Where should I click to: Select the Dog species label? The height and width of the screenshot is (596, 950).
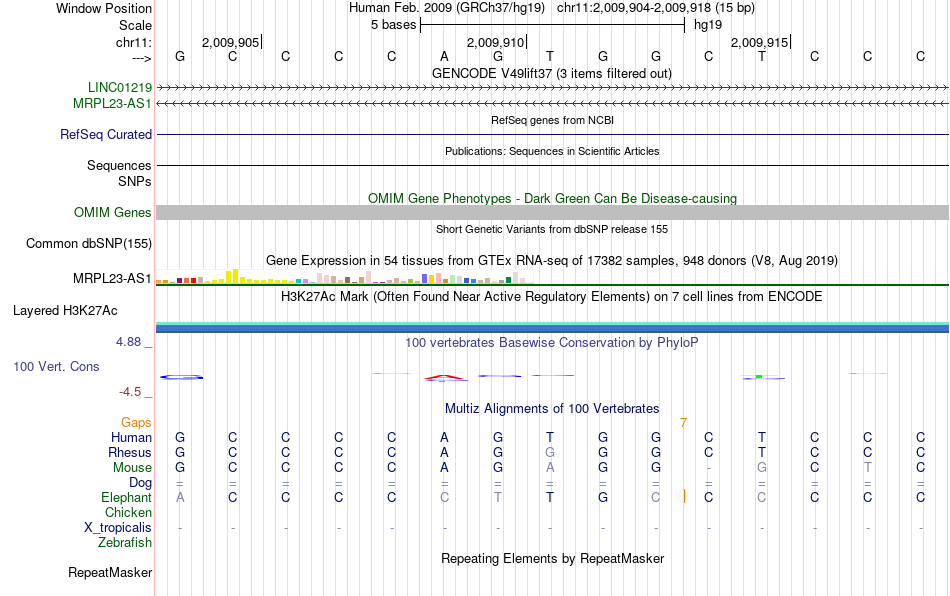tap(140, 483)
